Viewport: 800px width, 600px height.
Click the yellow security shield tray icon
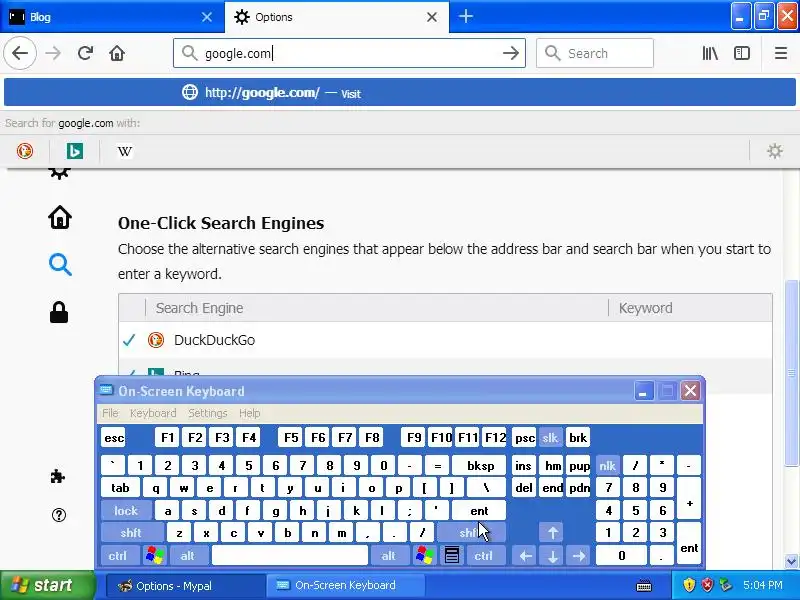689,585
